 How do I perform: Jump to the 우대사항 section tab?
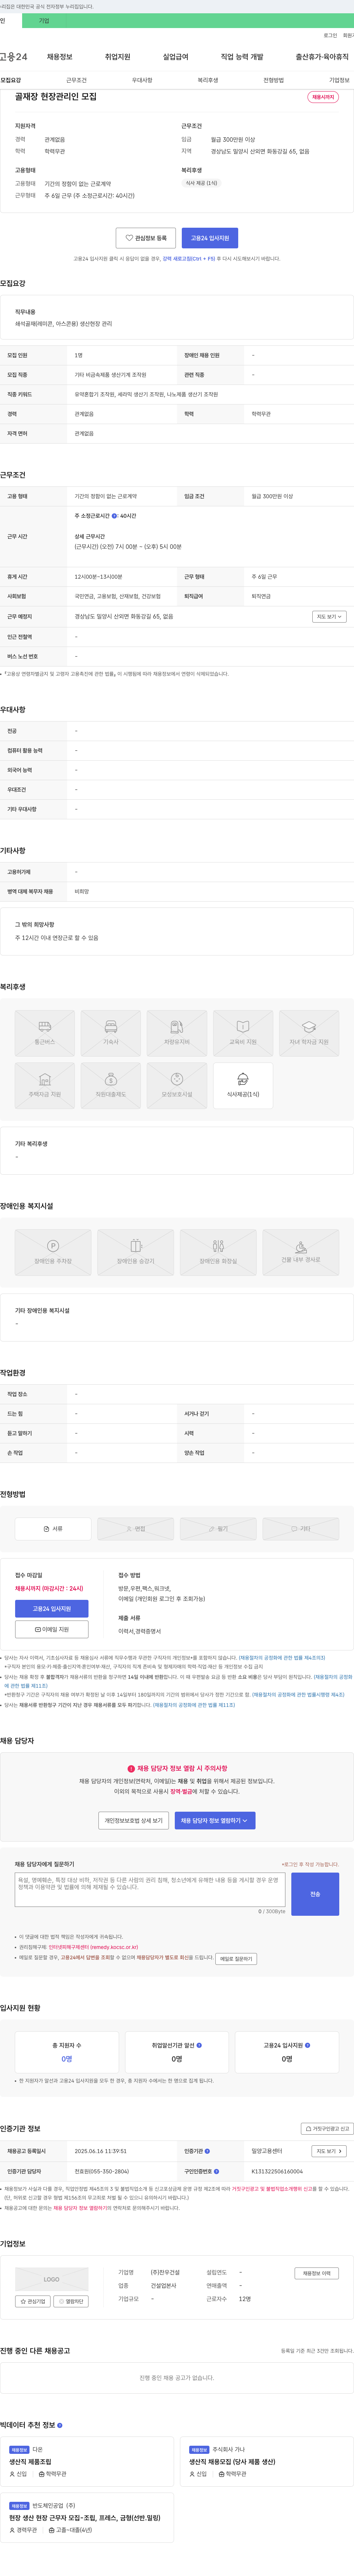tap(142, 80)
